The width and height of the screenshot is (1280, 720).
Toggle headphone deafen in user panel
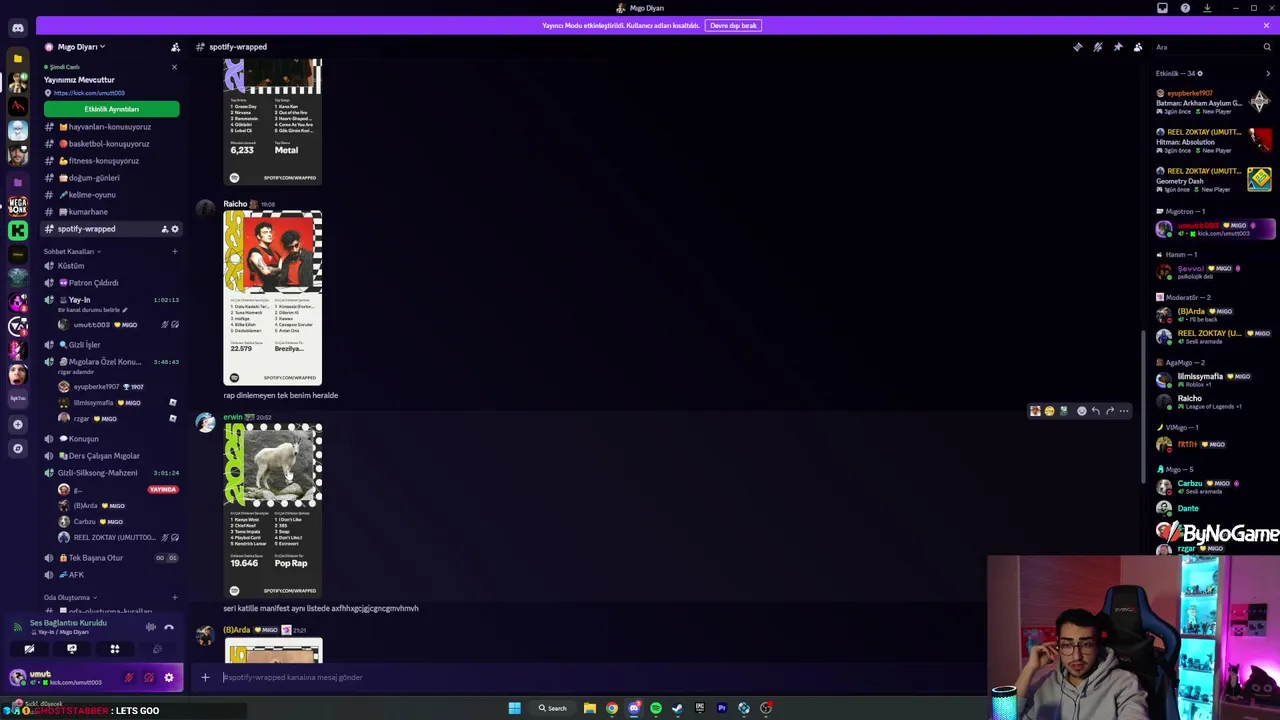tap(149, 678)
